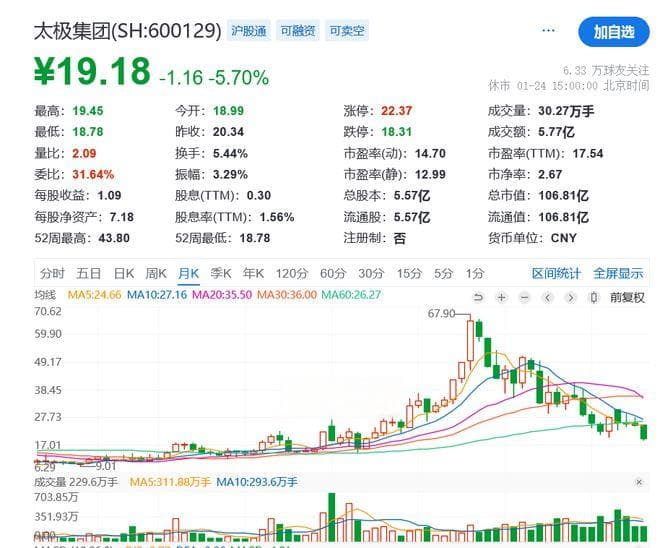Click the 67.90 peak price marker

tap(441, 314)
